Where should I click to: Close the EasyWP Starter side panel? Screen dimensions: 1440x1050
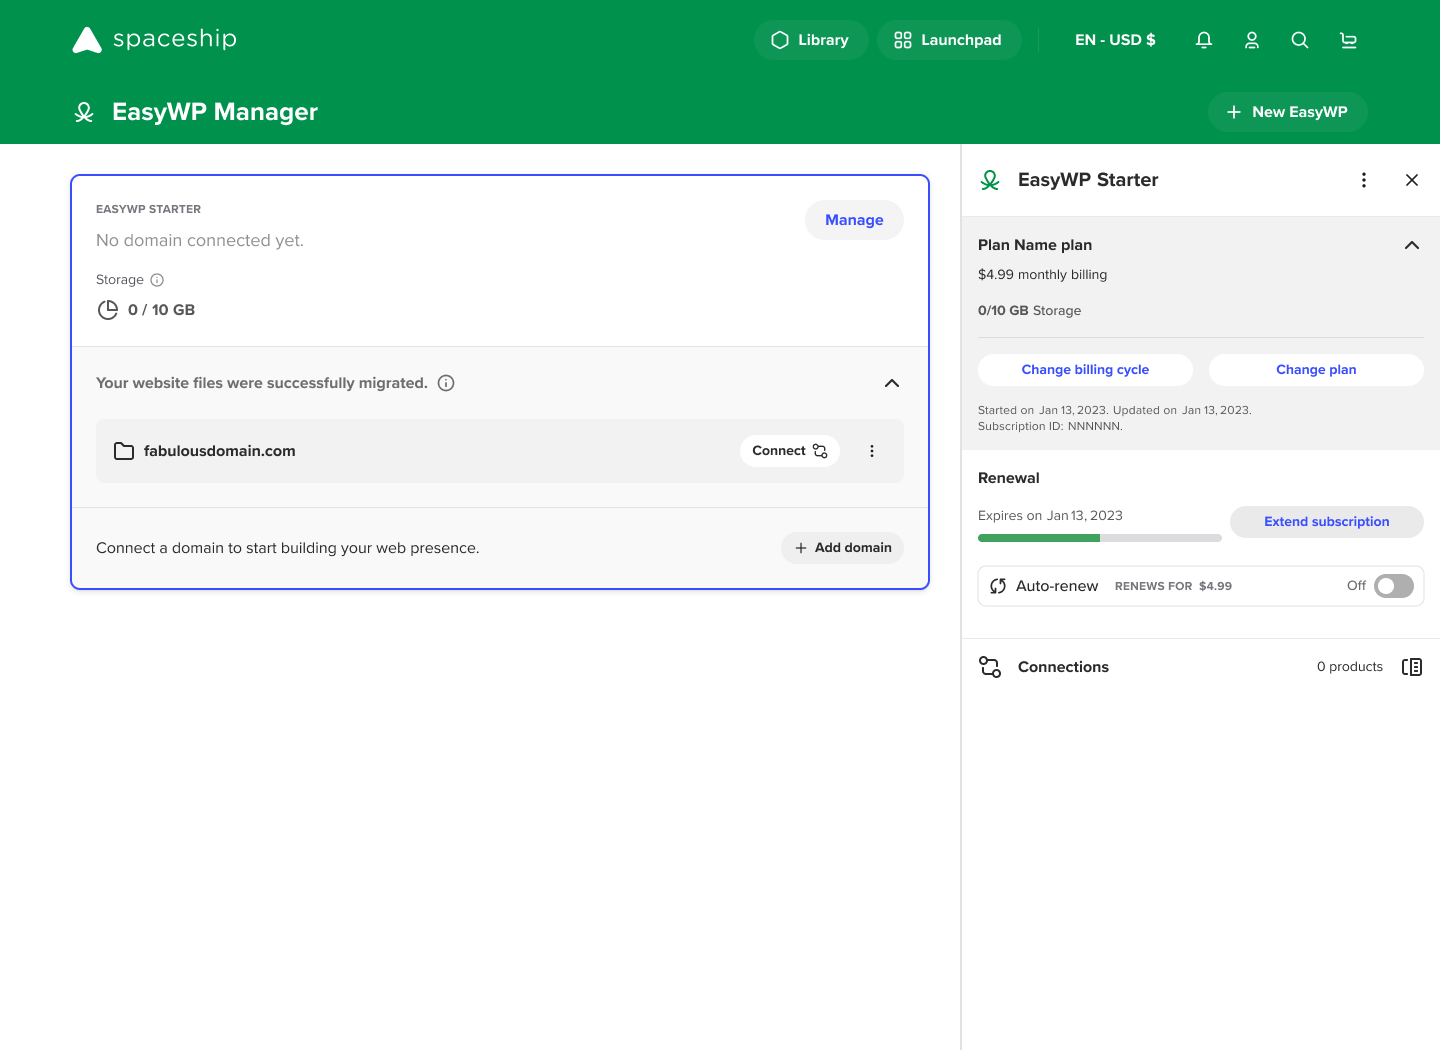(1412, 180)
